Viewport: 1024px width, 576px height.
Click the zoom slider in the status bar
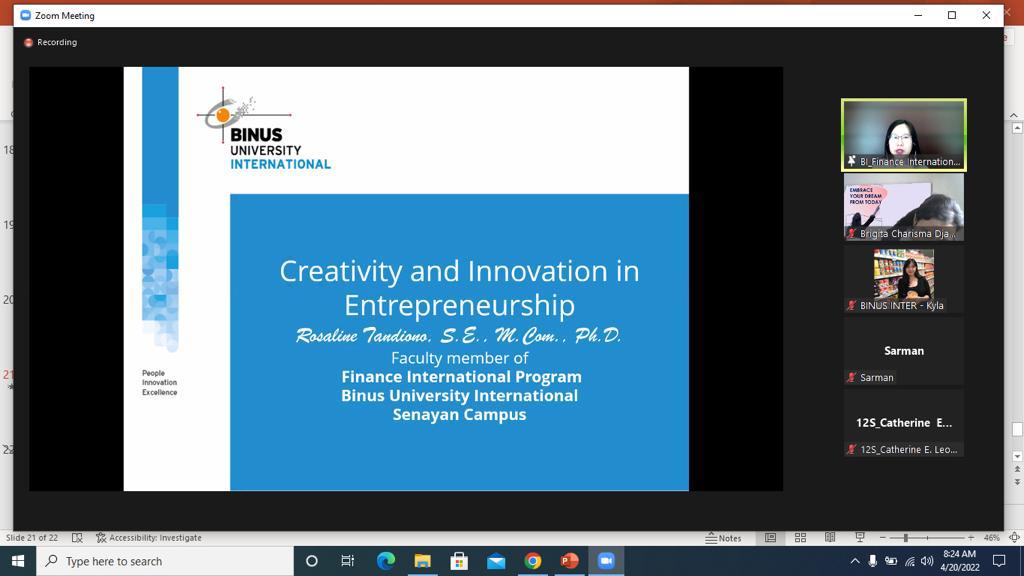click(x=927, y=538)
